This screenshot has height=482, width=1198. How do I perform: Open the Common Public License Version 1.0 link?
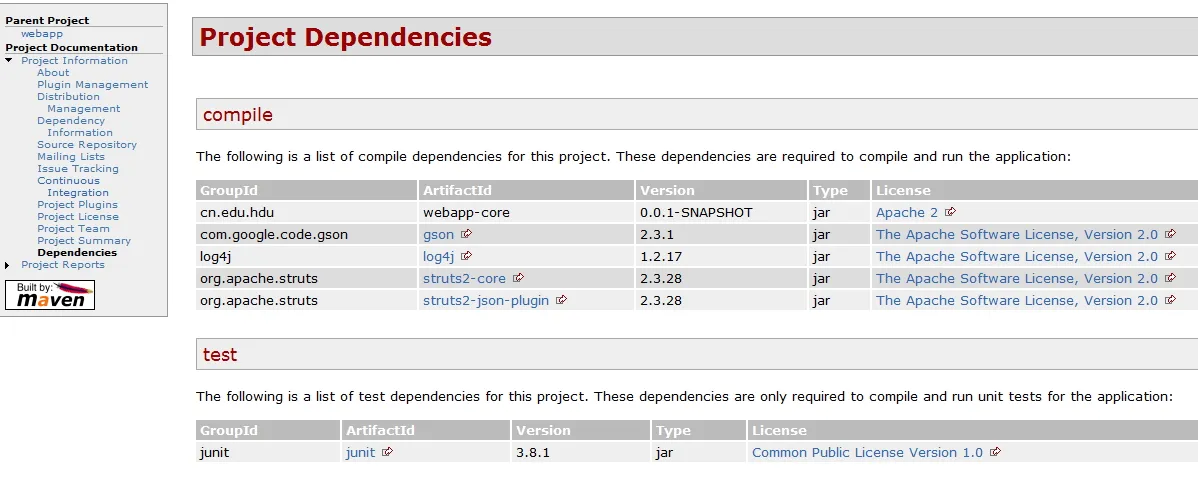click(x=867, y=452)
